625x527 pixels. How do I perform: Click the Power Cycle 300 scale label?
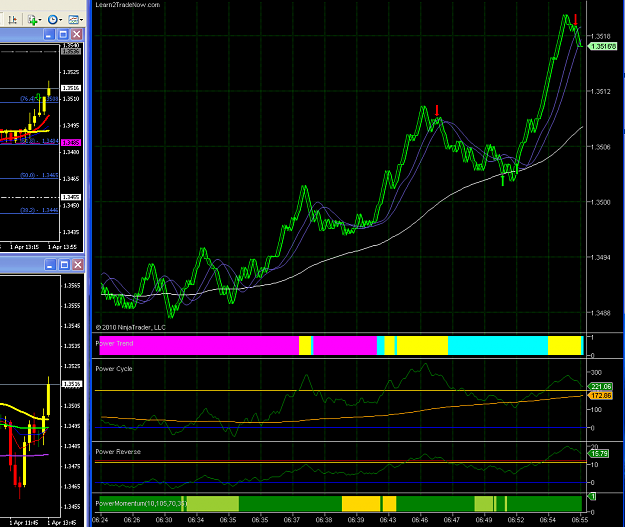point(596,372)
